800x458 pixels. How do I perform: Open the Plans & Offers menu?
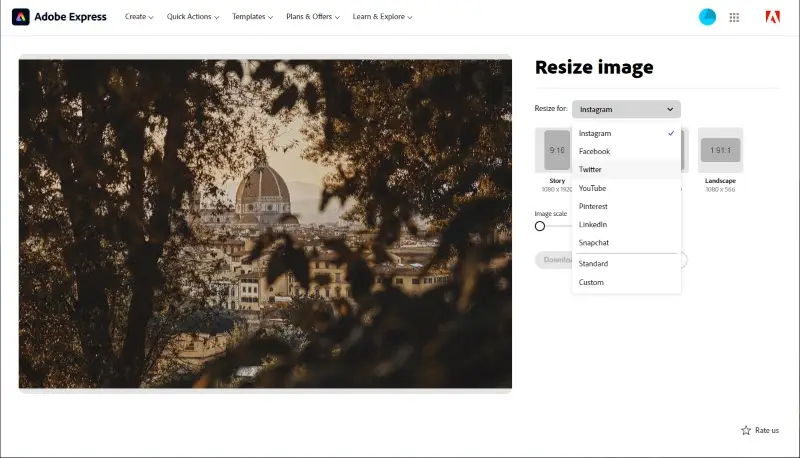pyautogui.click(x=312, y=17)
